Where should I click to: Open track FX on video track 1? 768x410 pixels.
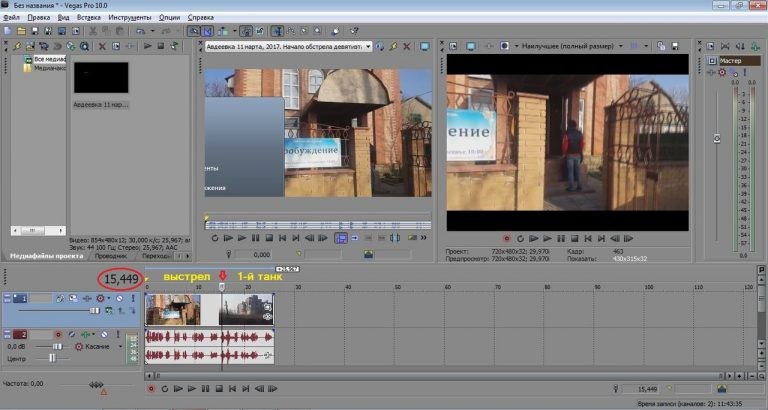click(86, 299)
